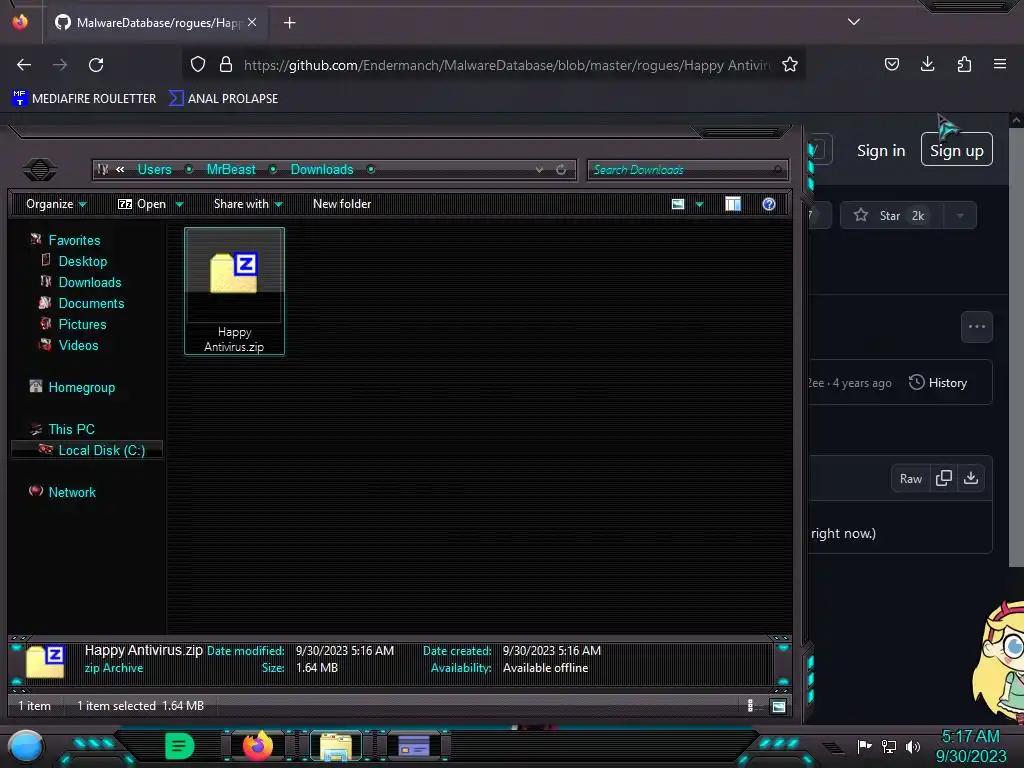Click the Sign up button
The image size is (1024, 768).
[956, 150]
